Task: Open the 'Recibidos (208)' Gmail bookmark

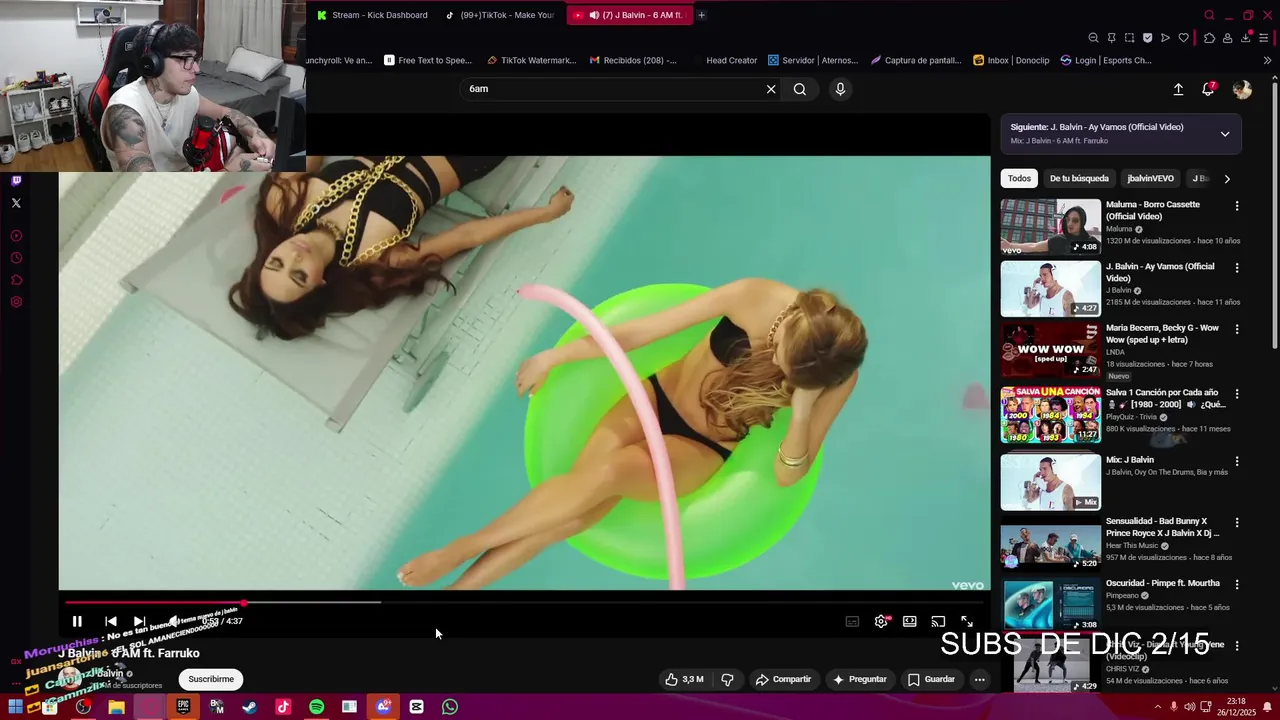Action: [x=633, y=60]
